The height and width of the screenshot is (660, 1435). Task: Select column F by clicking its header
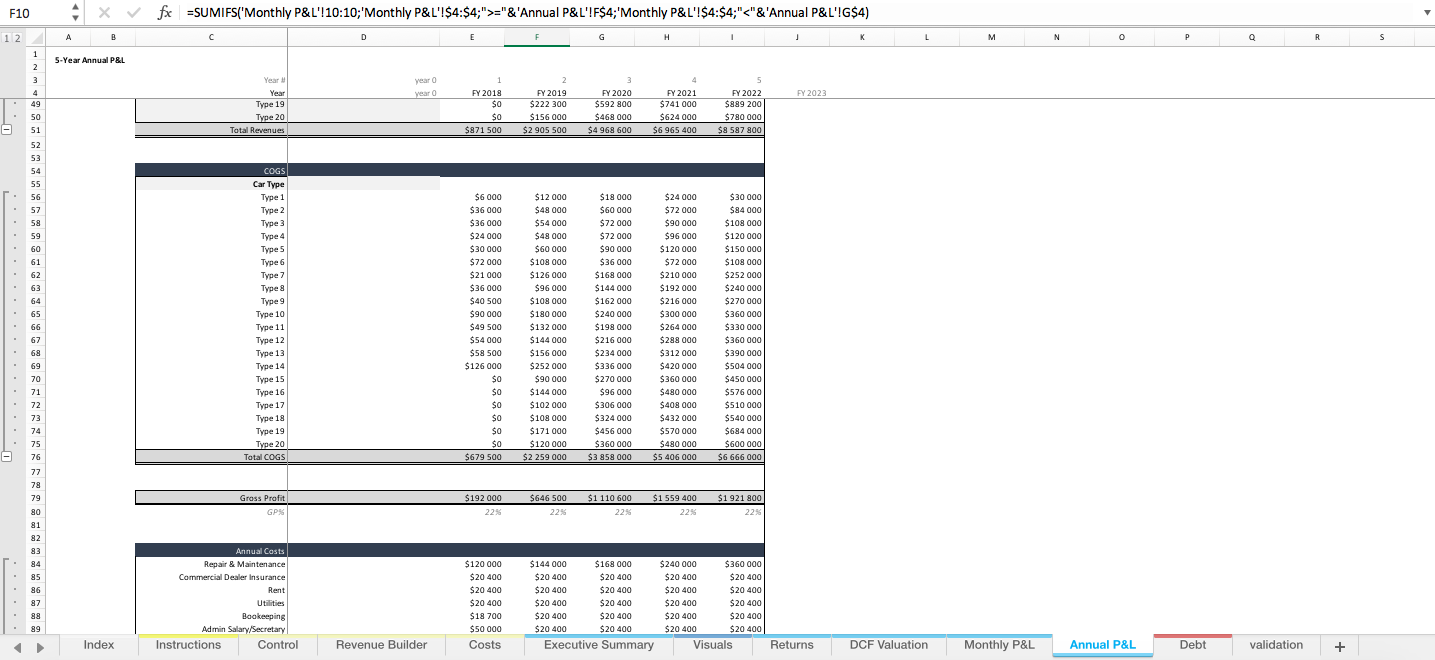pyautogui.click(x=537, y=36)
